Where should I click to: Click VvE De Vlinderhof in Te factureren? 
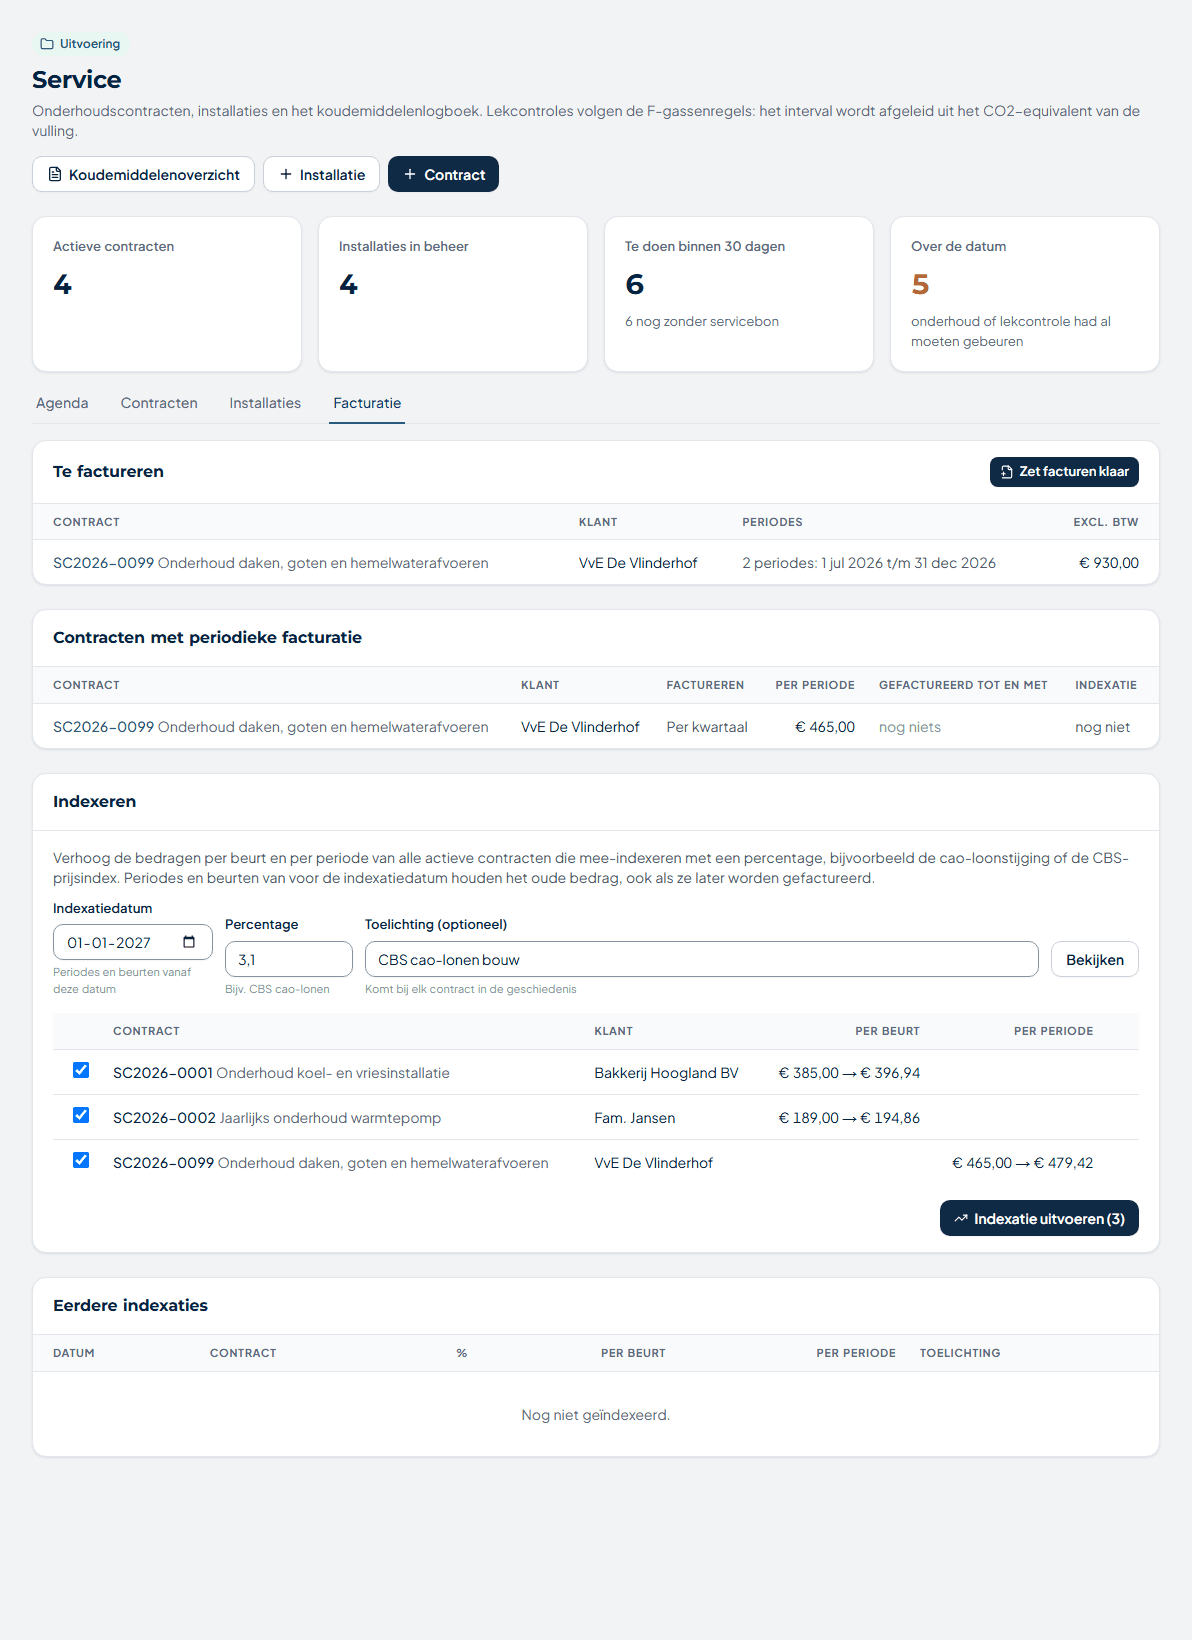pos(638,563)
